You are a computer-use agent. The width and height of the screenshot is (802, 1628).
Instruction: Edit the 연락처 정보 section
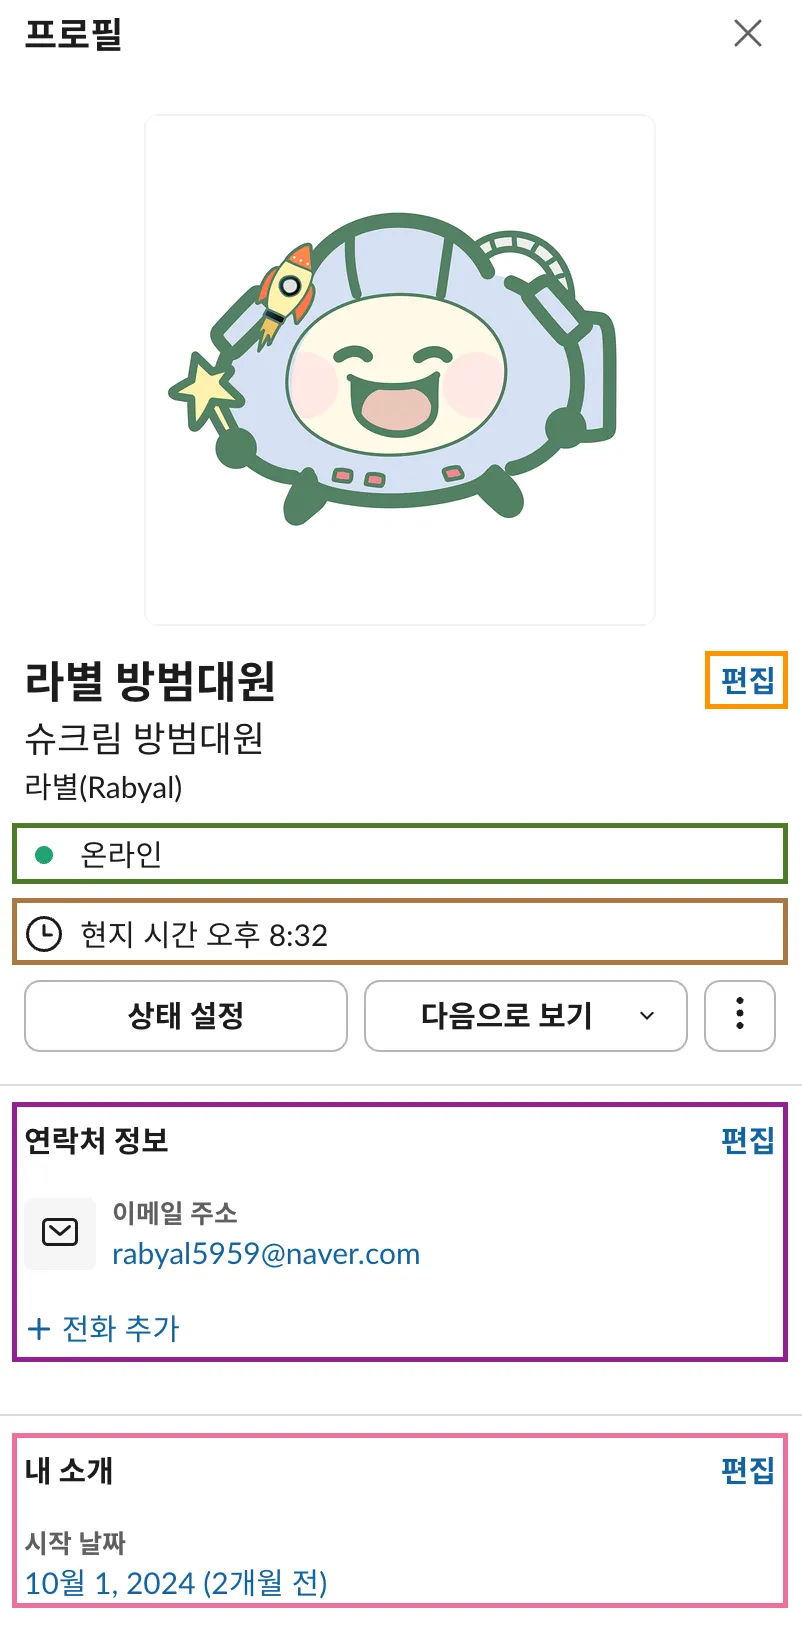pyautogui.click(x=748, y=1139)
